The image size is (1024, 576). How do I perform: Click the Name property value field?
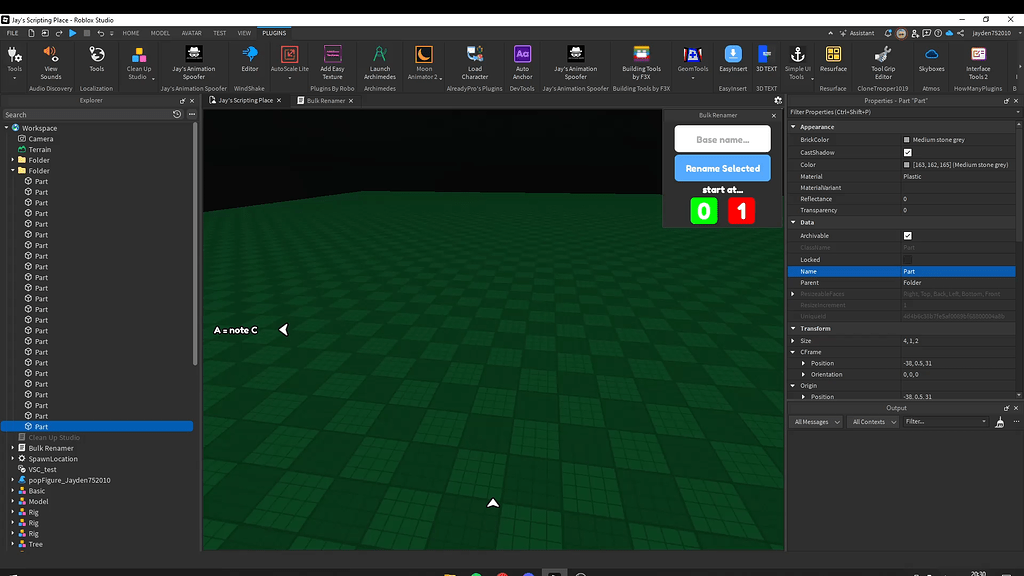click(958, 271)
